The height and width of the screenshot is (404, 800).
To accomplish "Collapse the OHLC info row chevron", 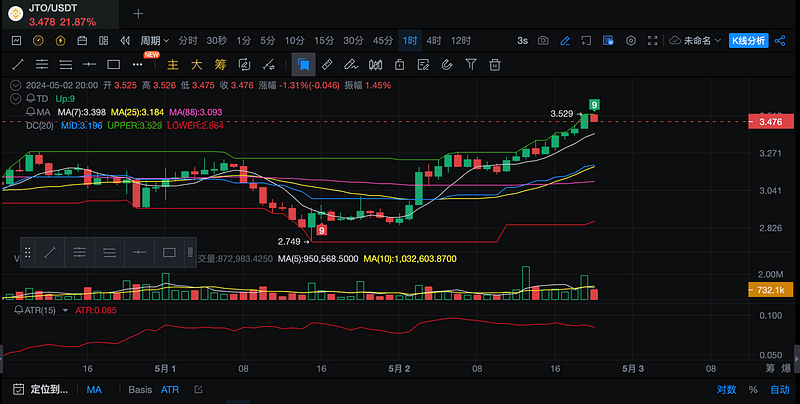I will [x=16, y=85].
